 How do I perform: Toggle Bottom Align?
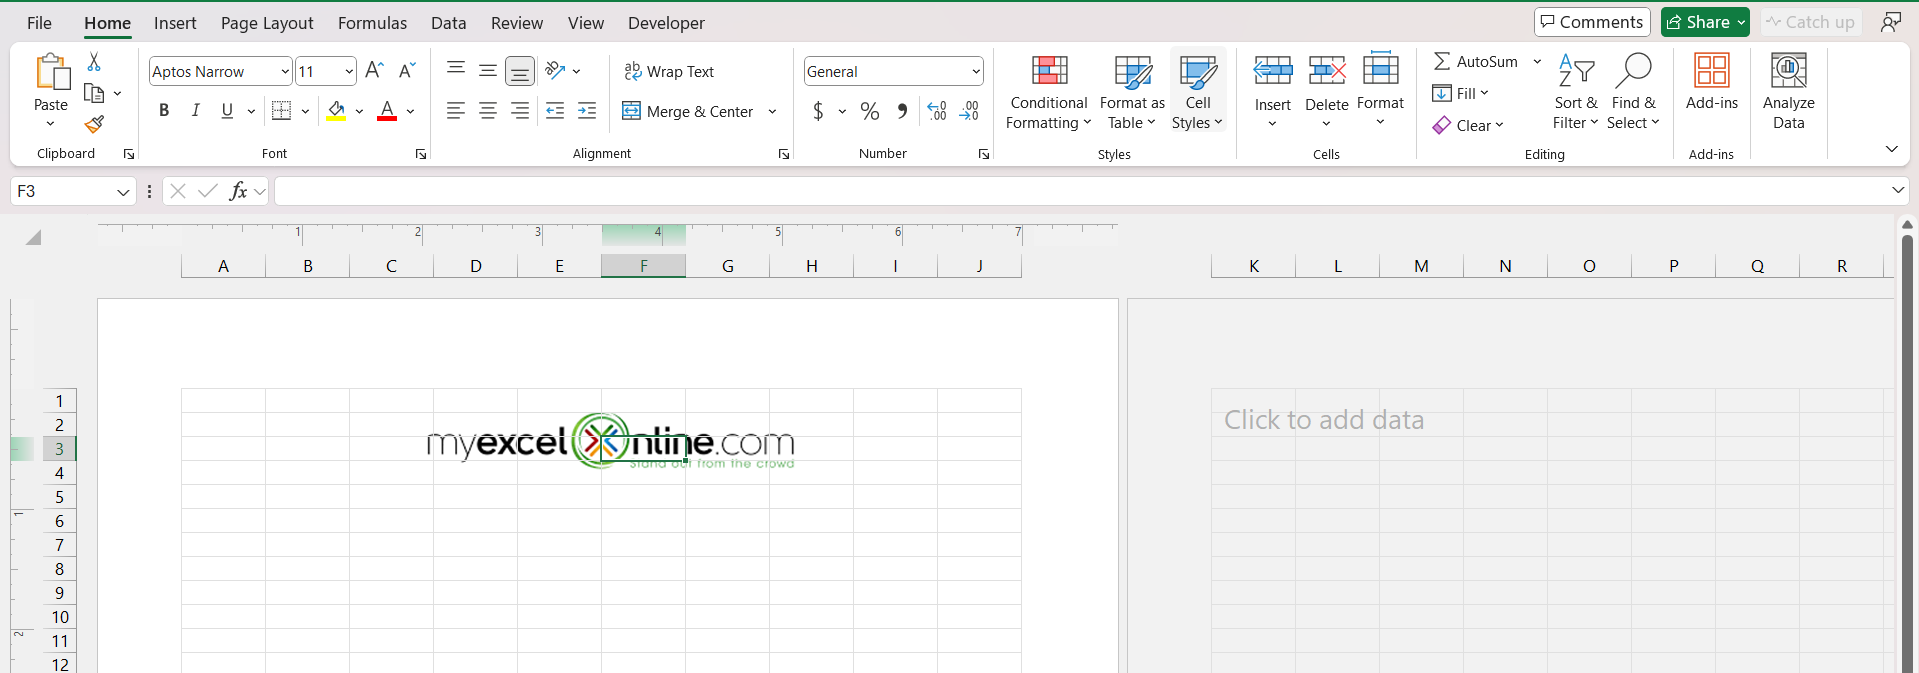[520, 71]
